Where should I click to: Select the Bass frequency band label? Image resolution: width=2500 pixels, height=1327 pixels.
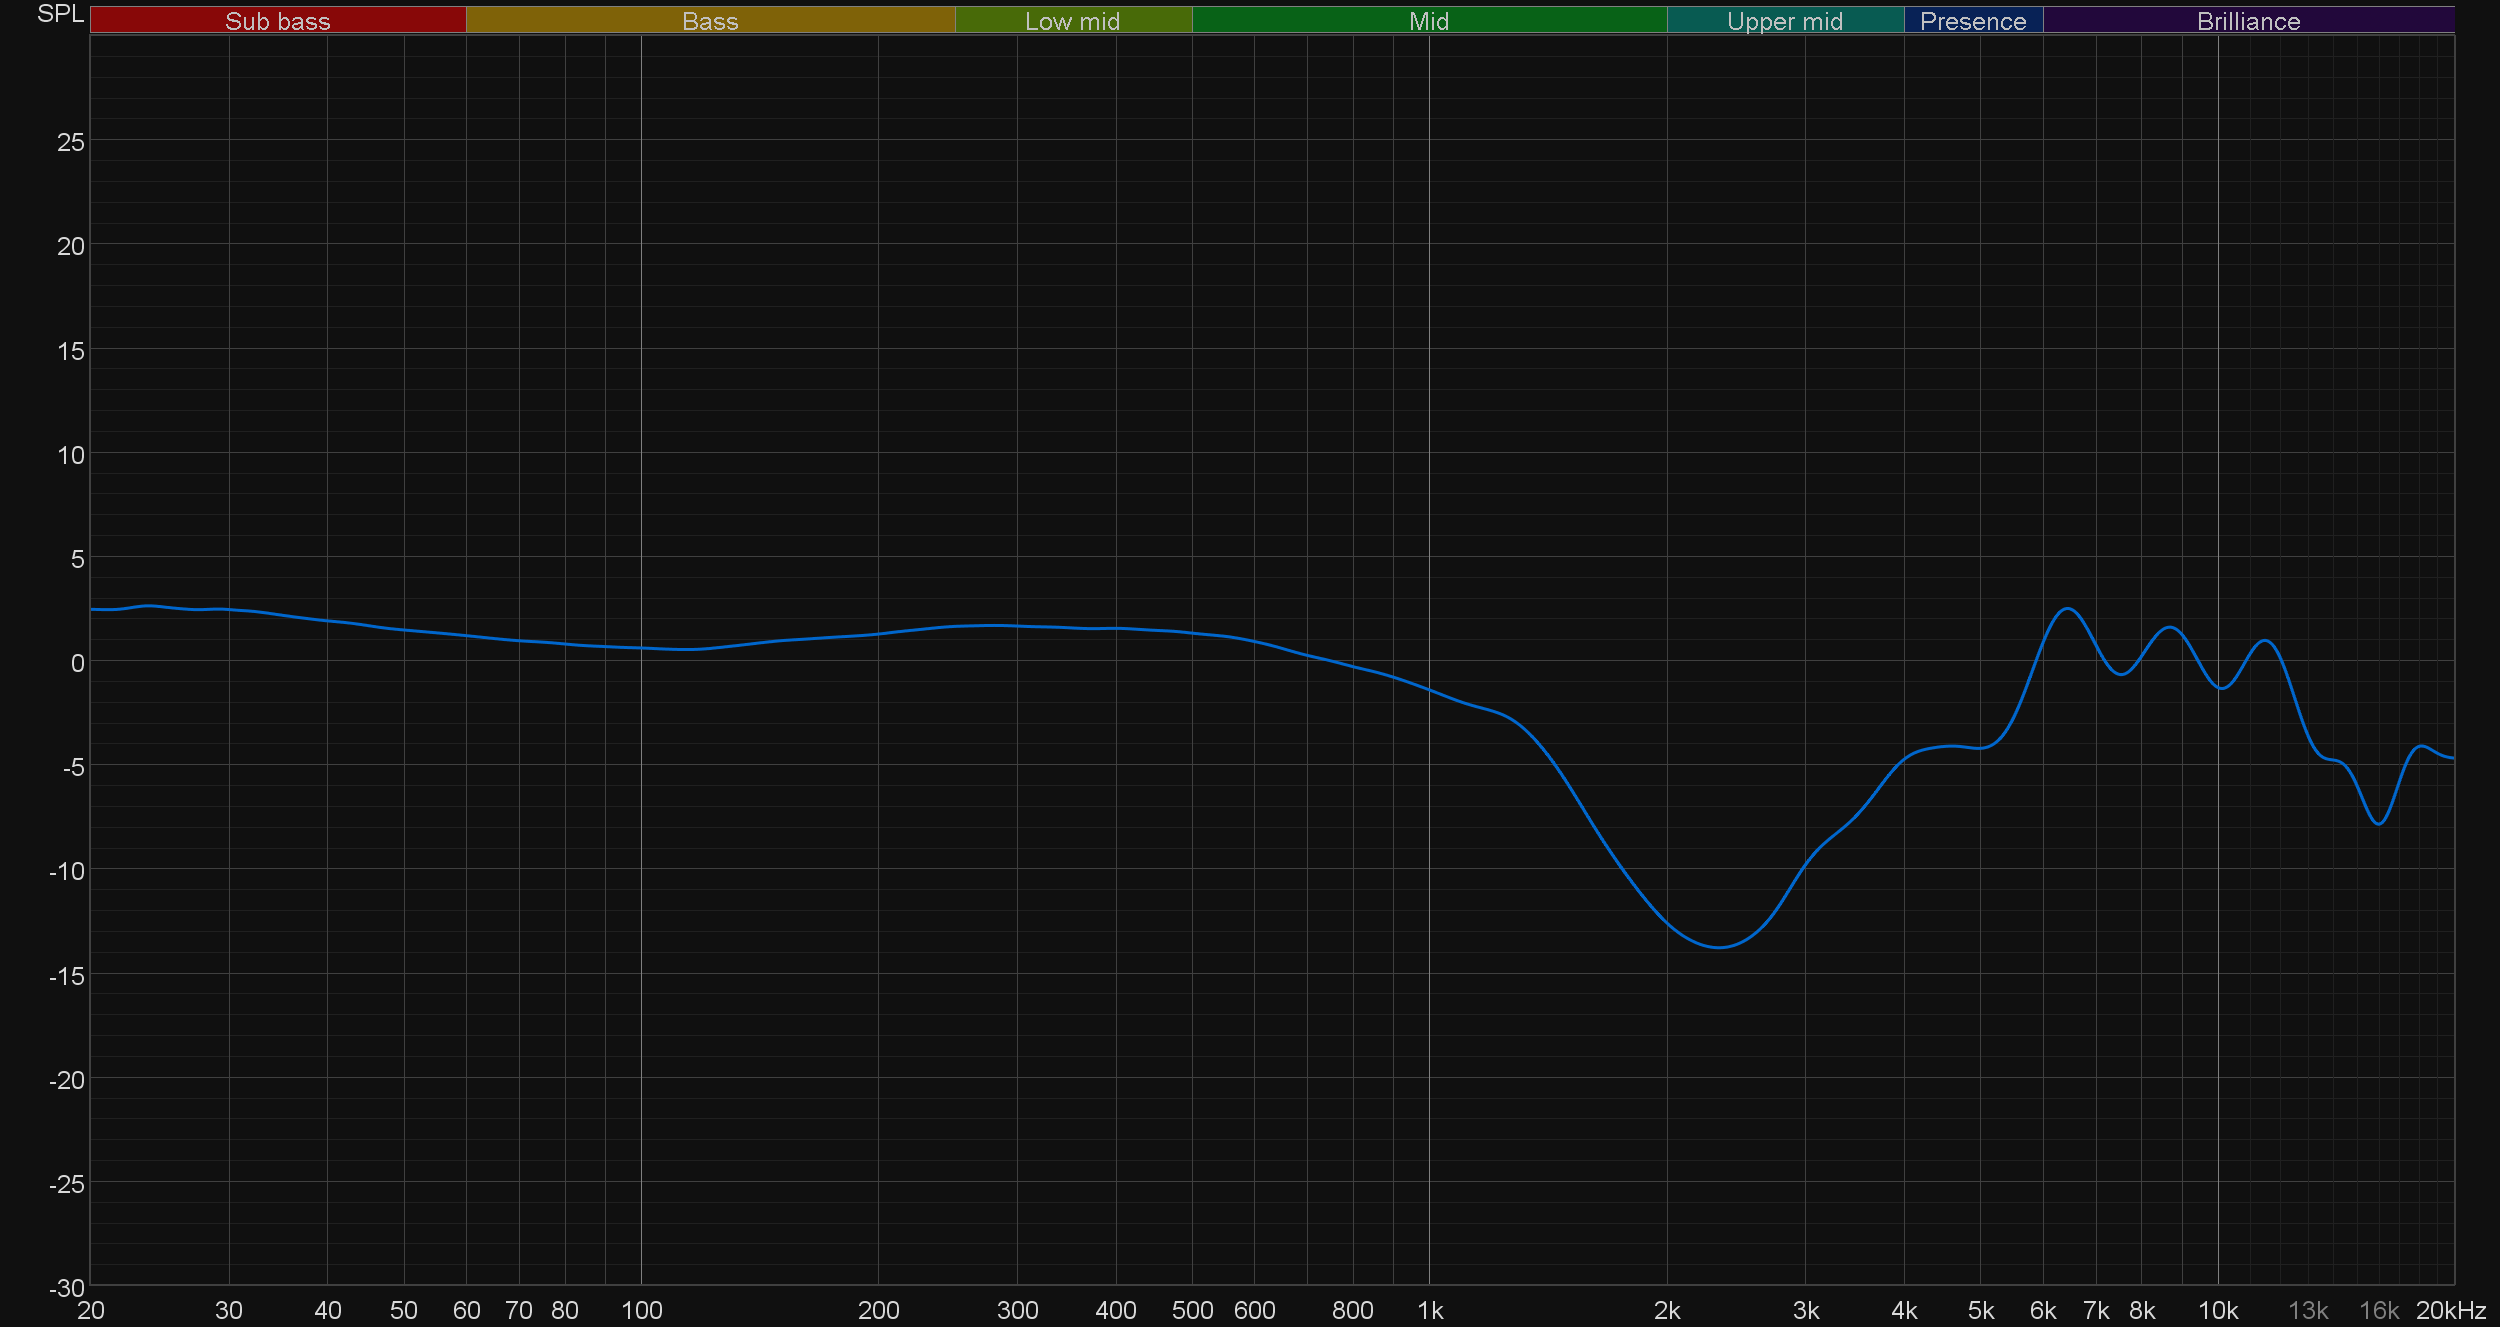(710, 20)
